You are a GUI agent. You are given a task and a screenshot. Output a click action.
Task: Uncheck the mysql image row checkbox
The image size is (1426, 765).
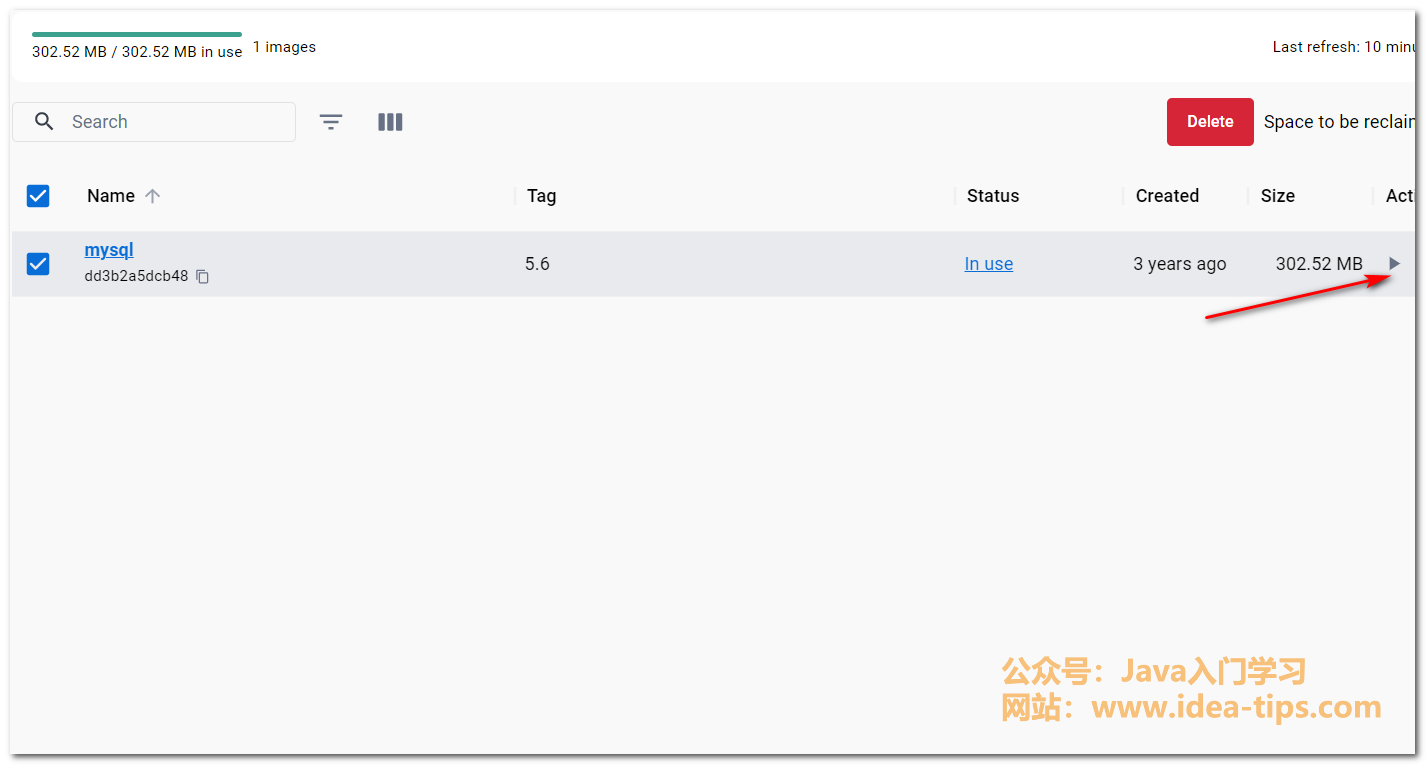[38, 264]
